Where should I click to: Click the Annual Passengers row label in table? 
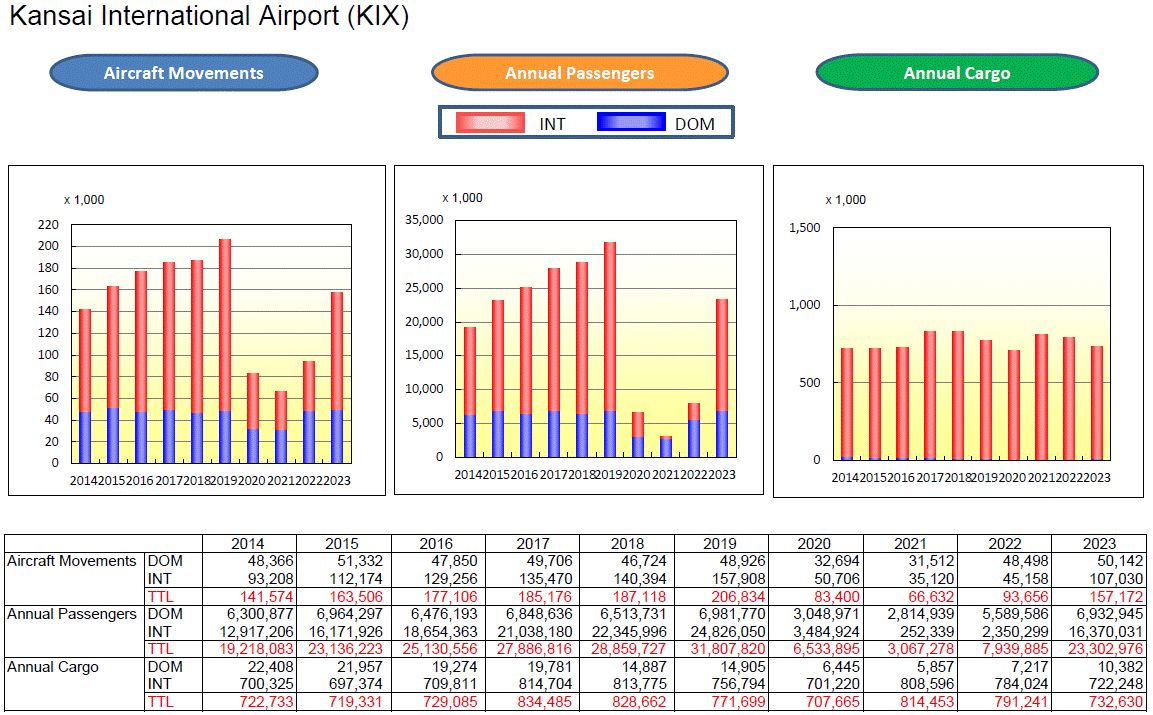pyautogui.click(x=72, y=614)
